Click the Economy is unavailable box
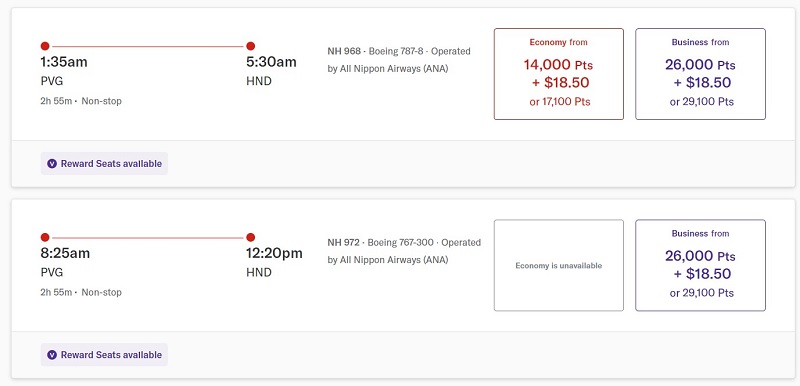 (559, 265)
